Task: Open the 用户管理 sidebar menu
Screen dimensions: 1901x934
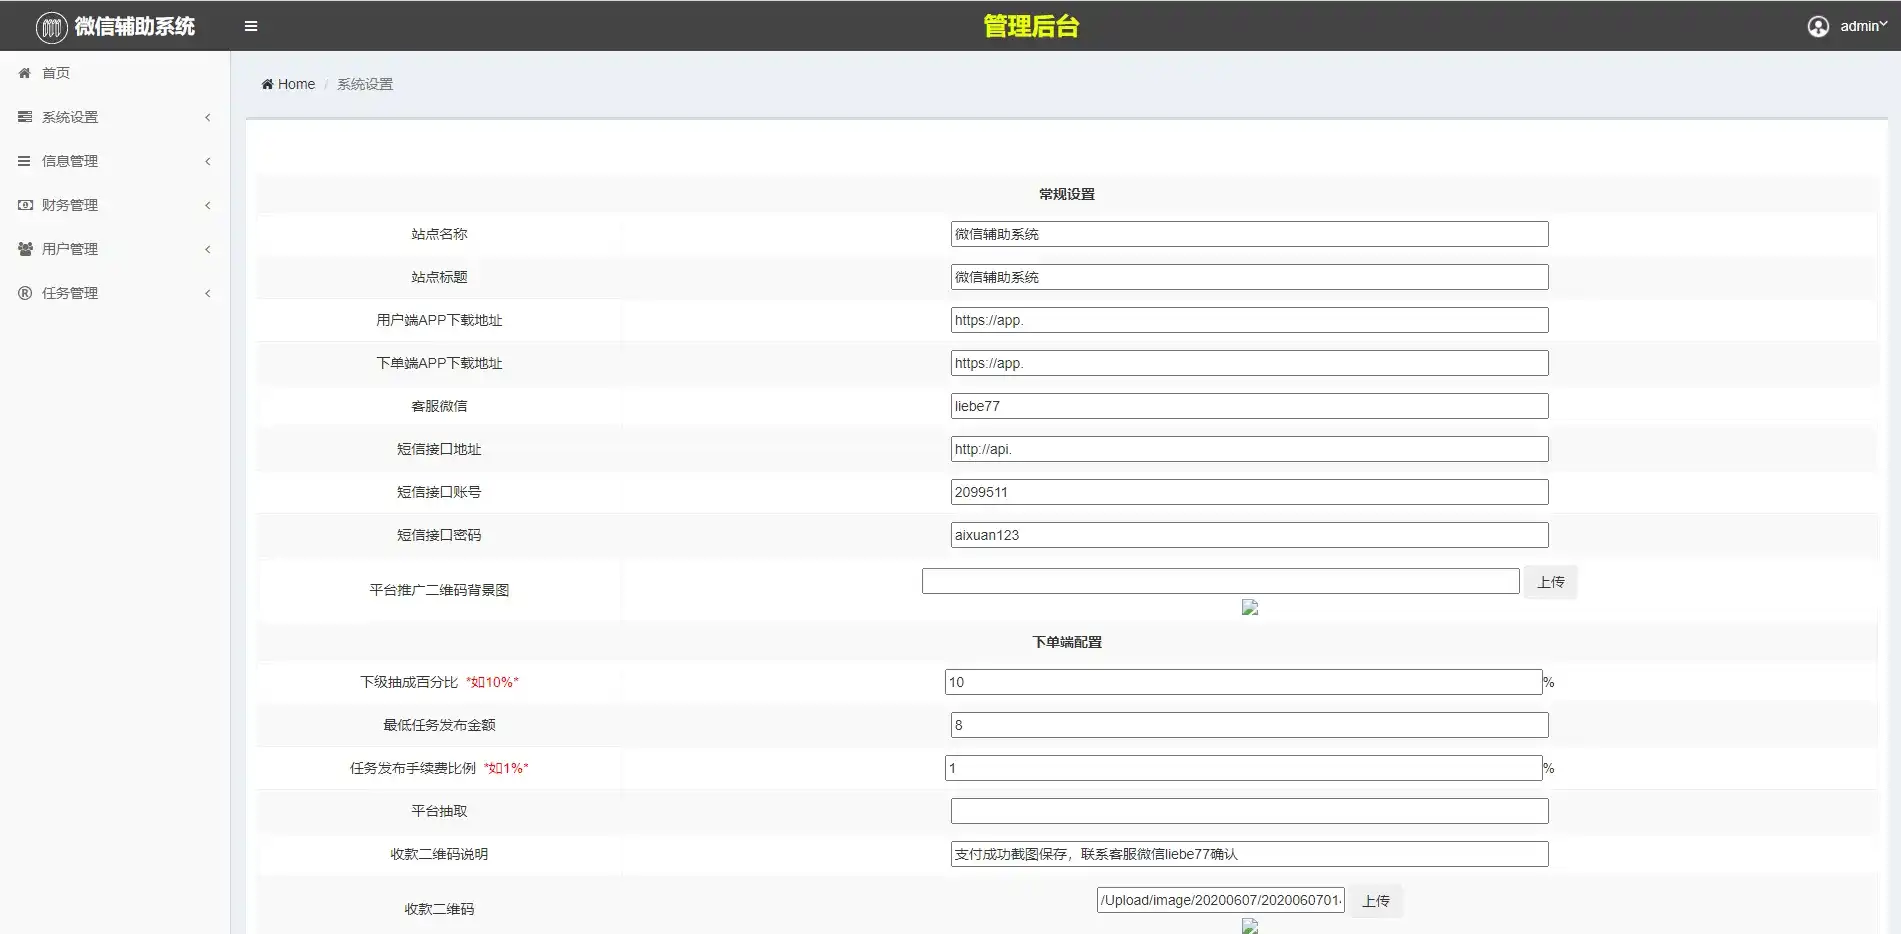Action: coord(115,249)
